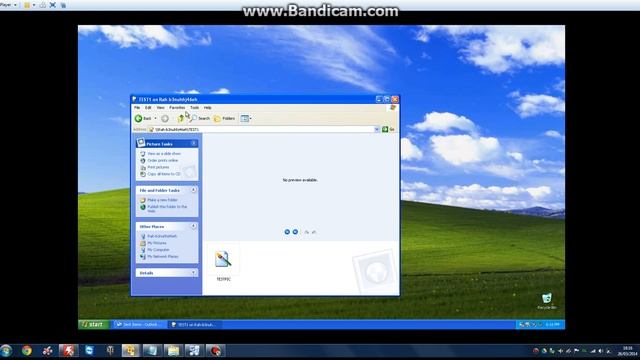Click inside the Address bar path field
640x360 pixels.
point(261,129)
